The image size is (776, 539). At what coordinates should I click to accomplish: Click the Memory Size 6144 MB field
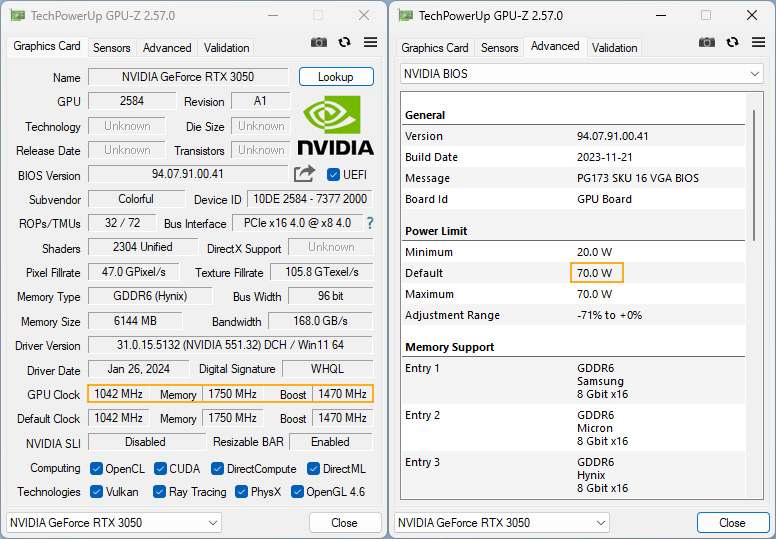135,321
